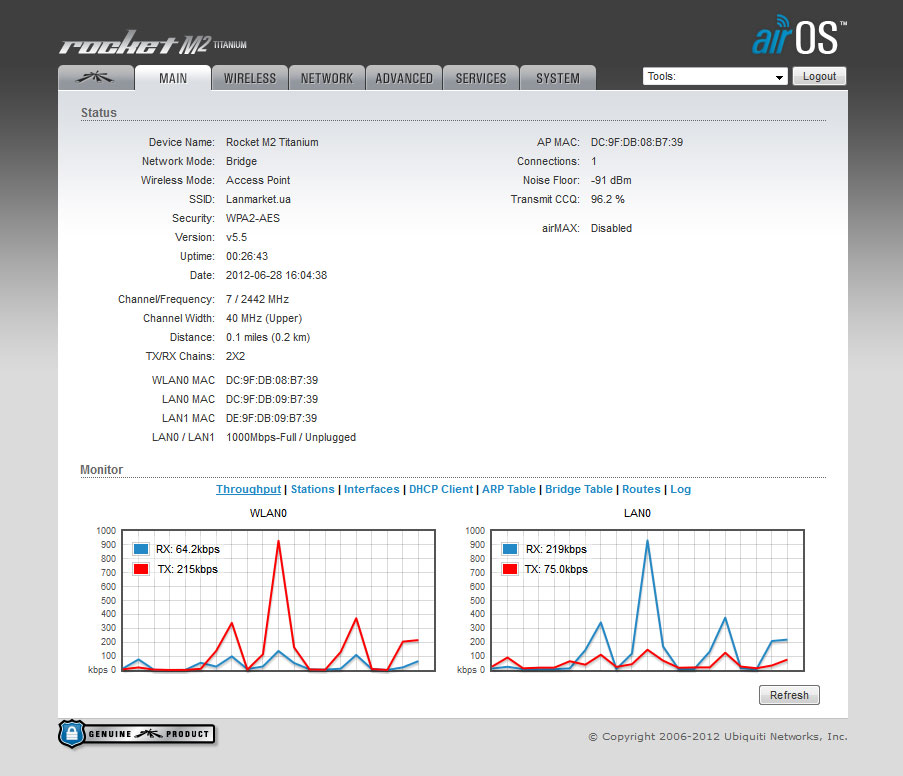Click the Logout button
The height and width of the screenshot is (776, 903).
(x=819, y=75)
